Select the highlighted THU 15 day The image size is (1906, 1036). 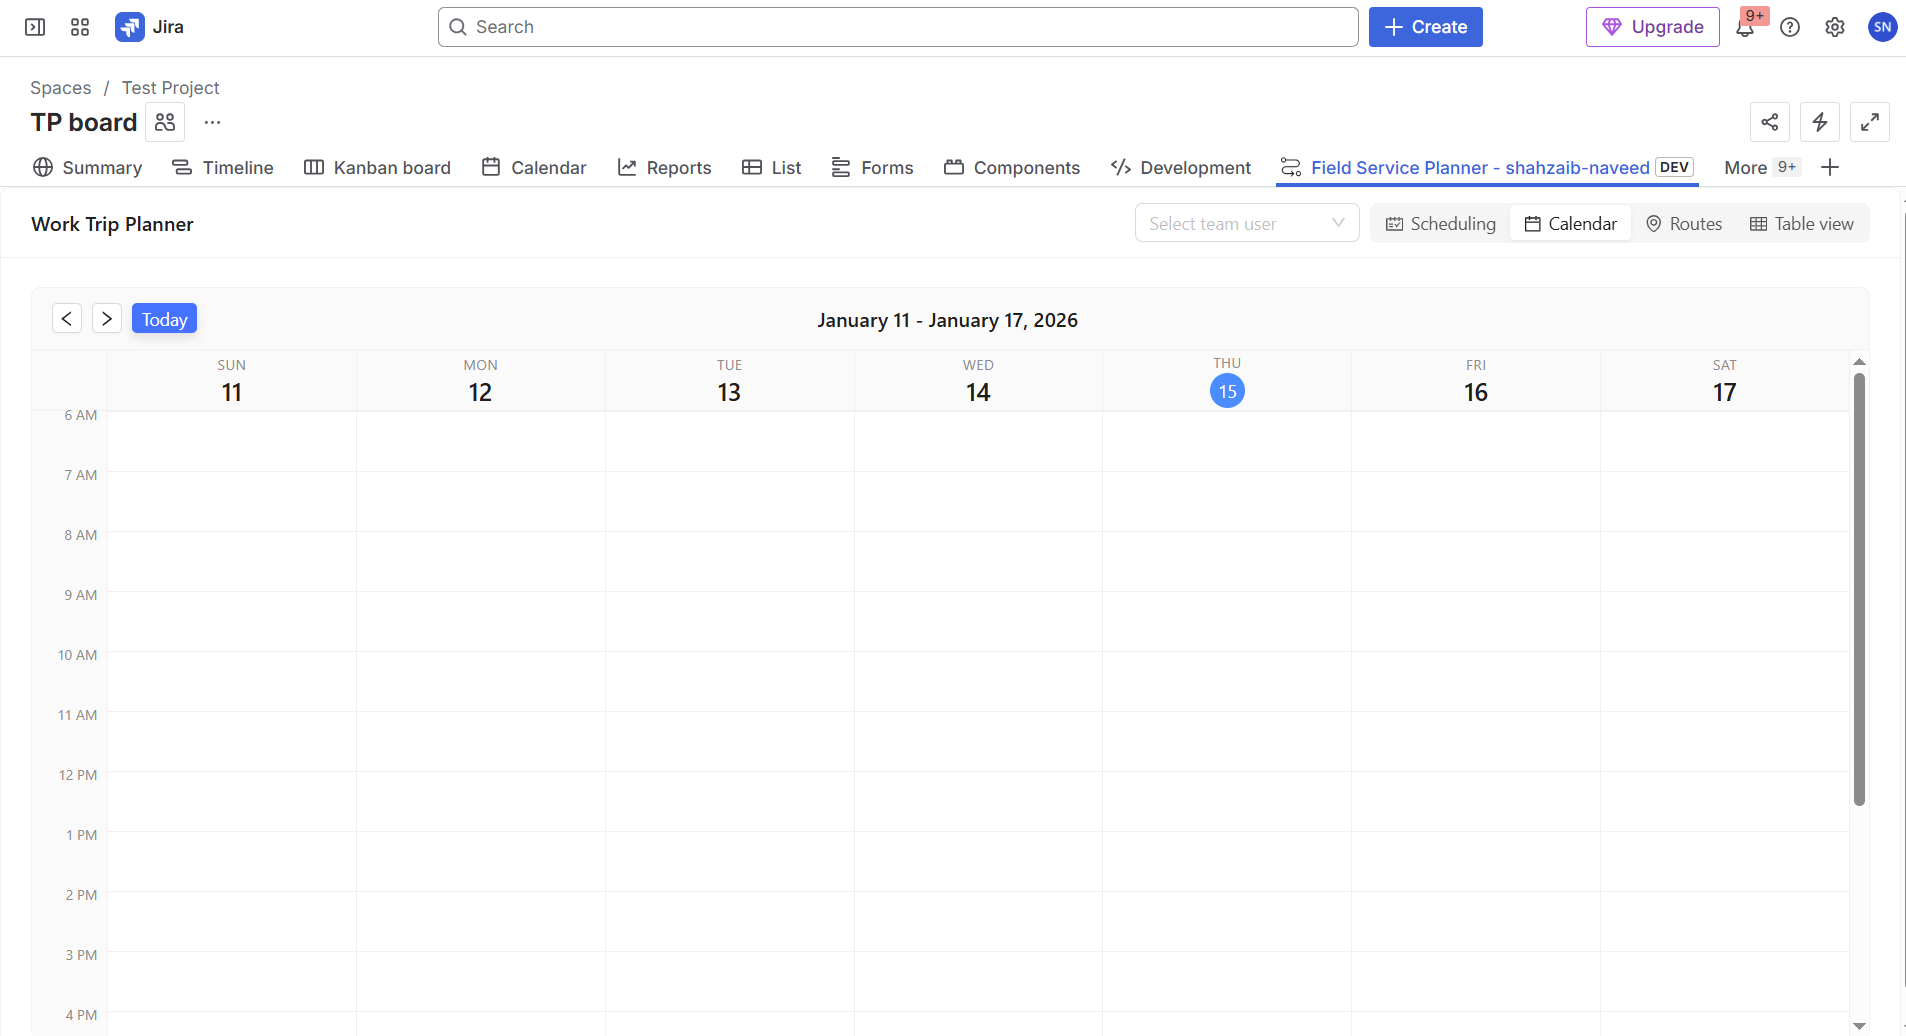(x=1227, y=391)
